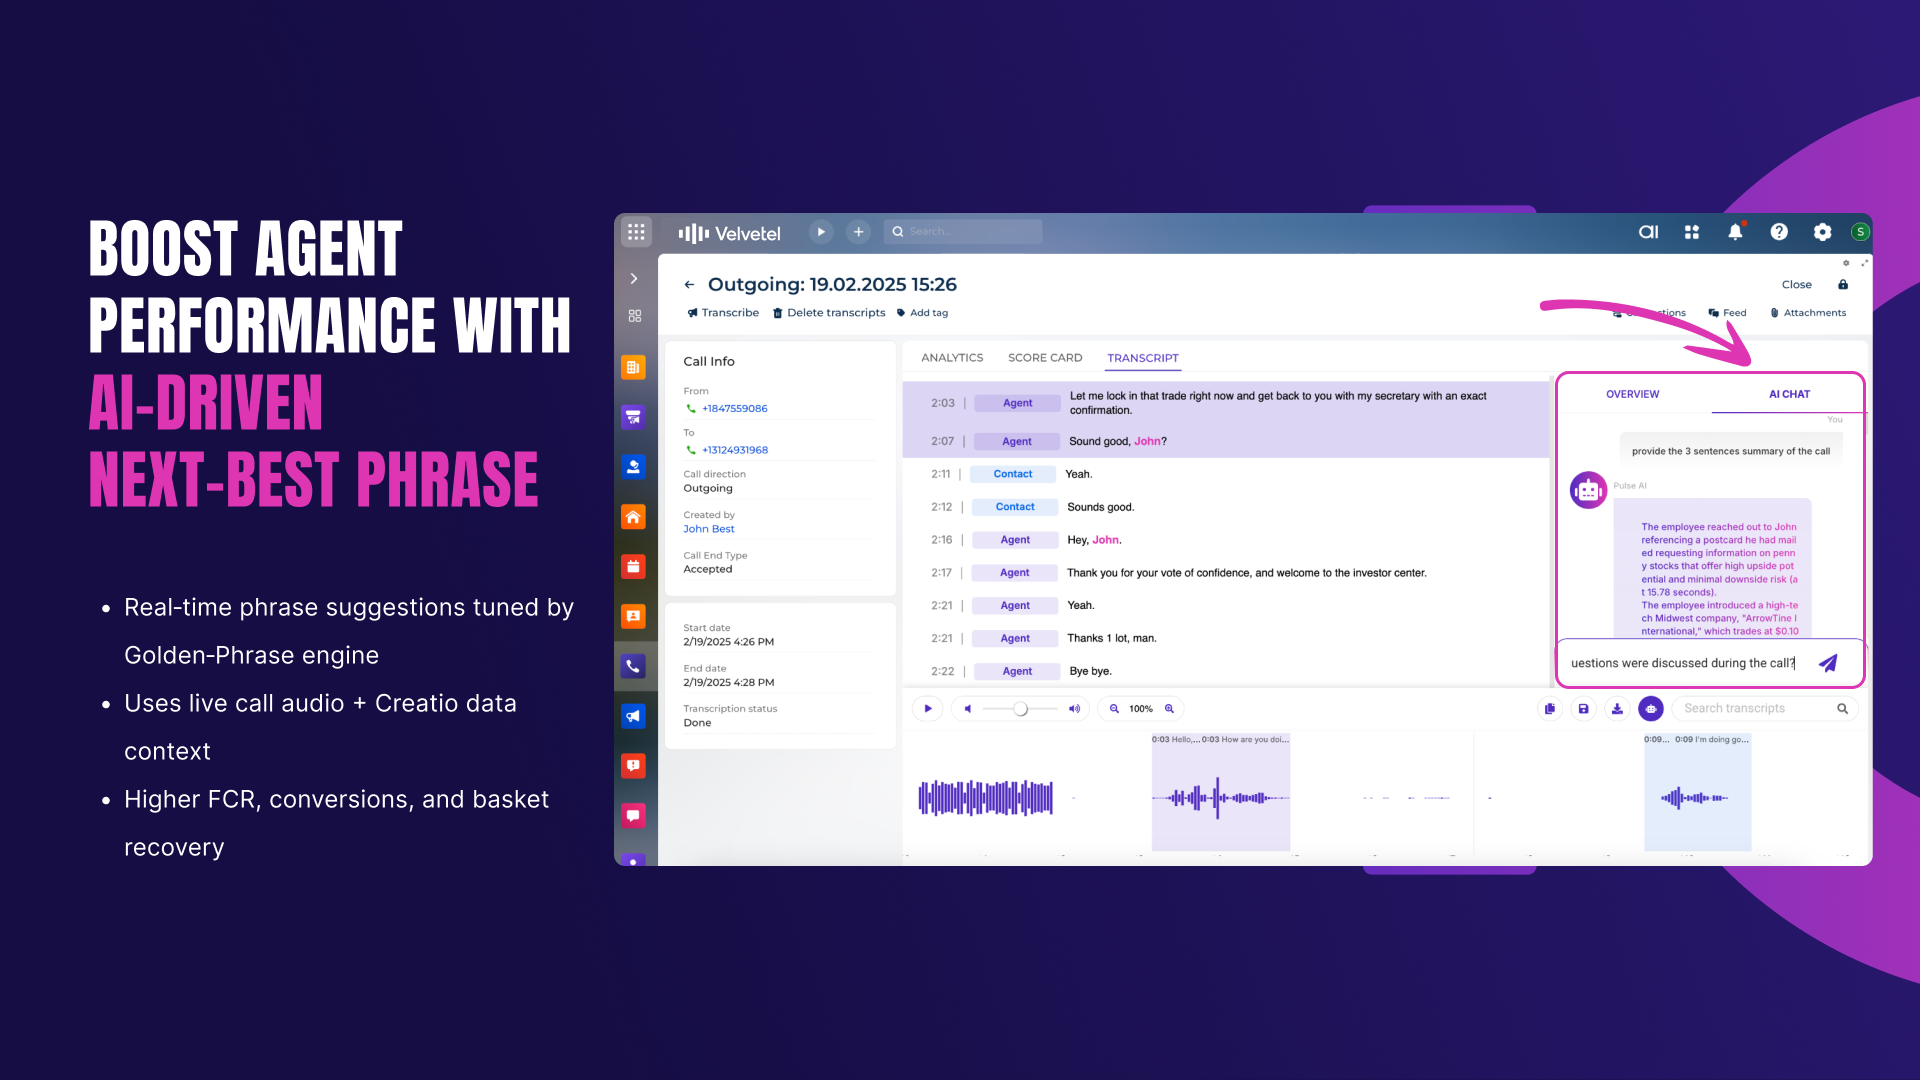This screenshot has height=1080, width=1920.
Task: Click the zoom in waveform magnifier
Action: pos(1169,709)
